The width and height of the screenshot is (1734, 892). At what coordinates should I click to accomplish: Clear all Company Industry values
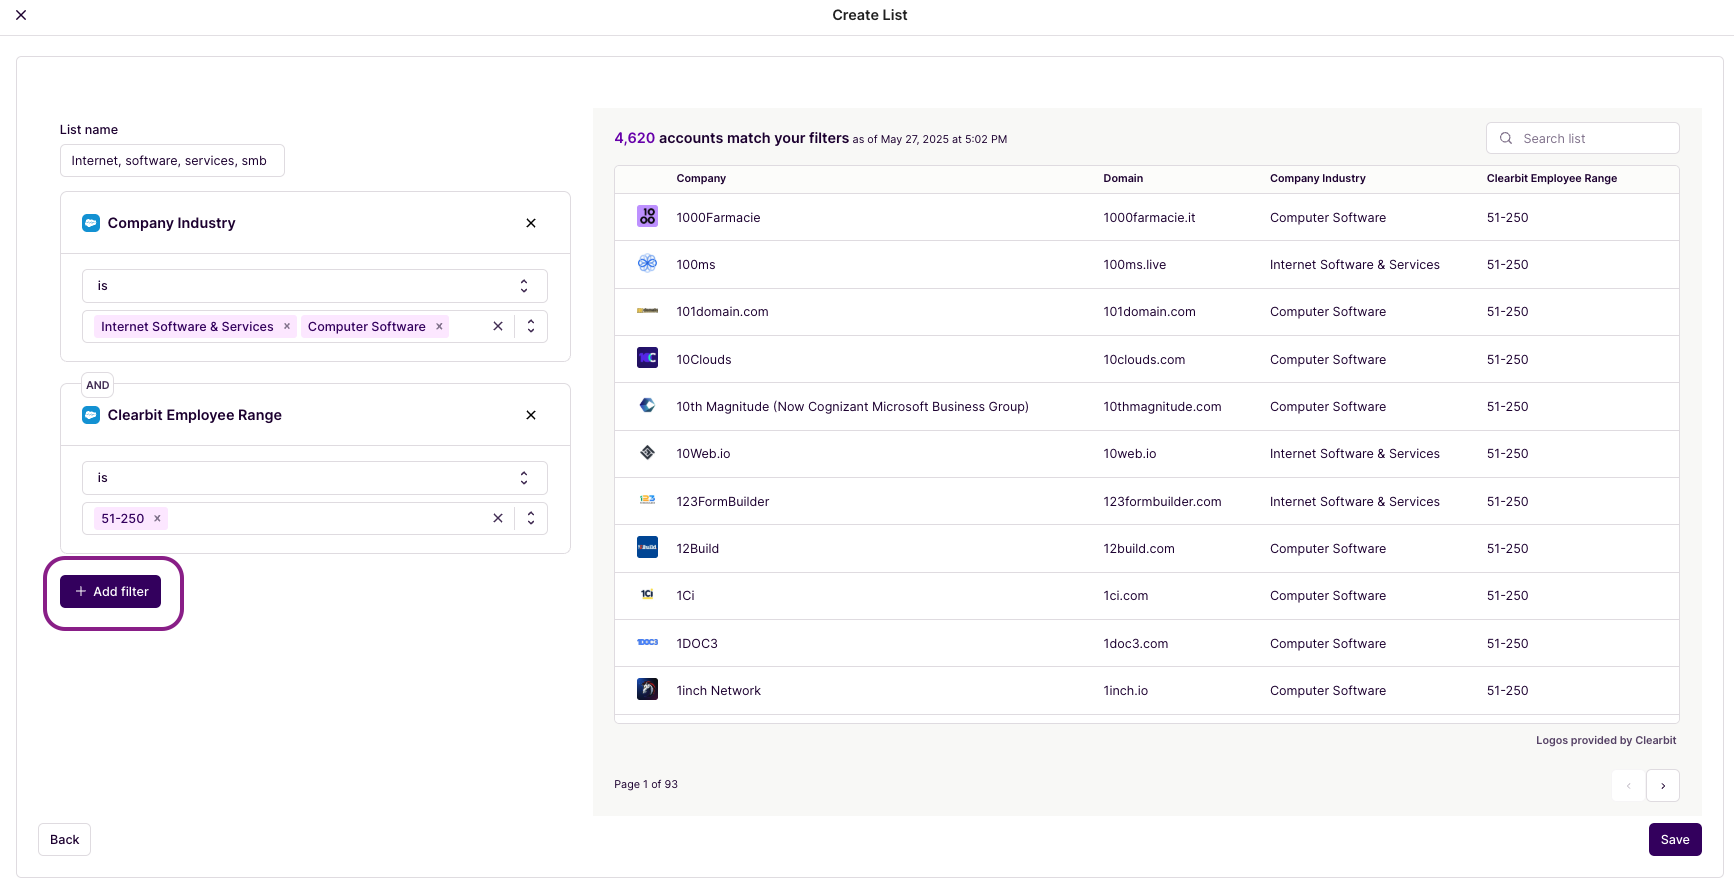(x=498, y=326)
